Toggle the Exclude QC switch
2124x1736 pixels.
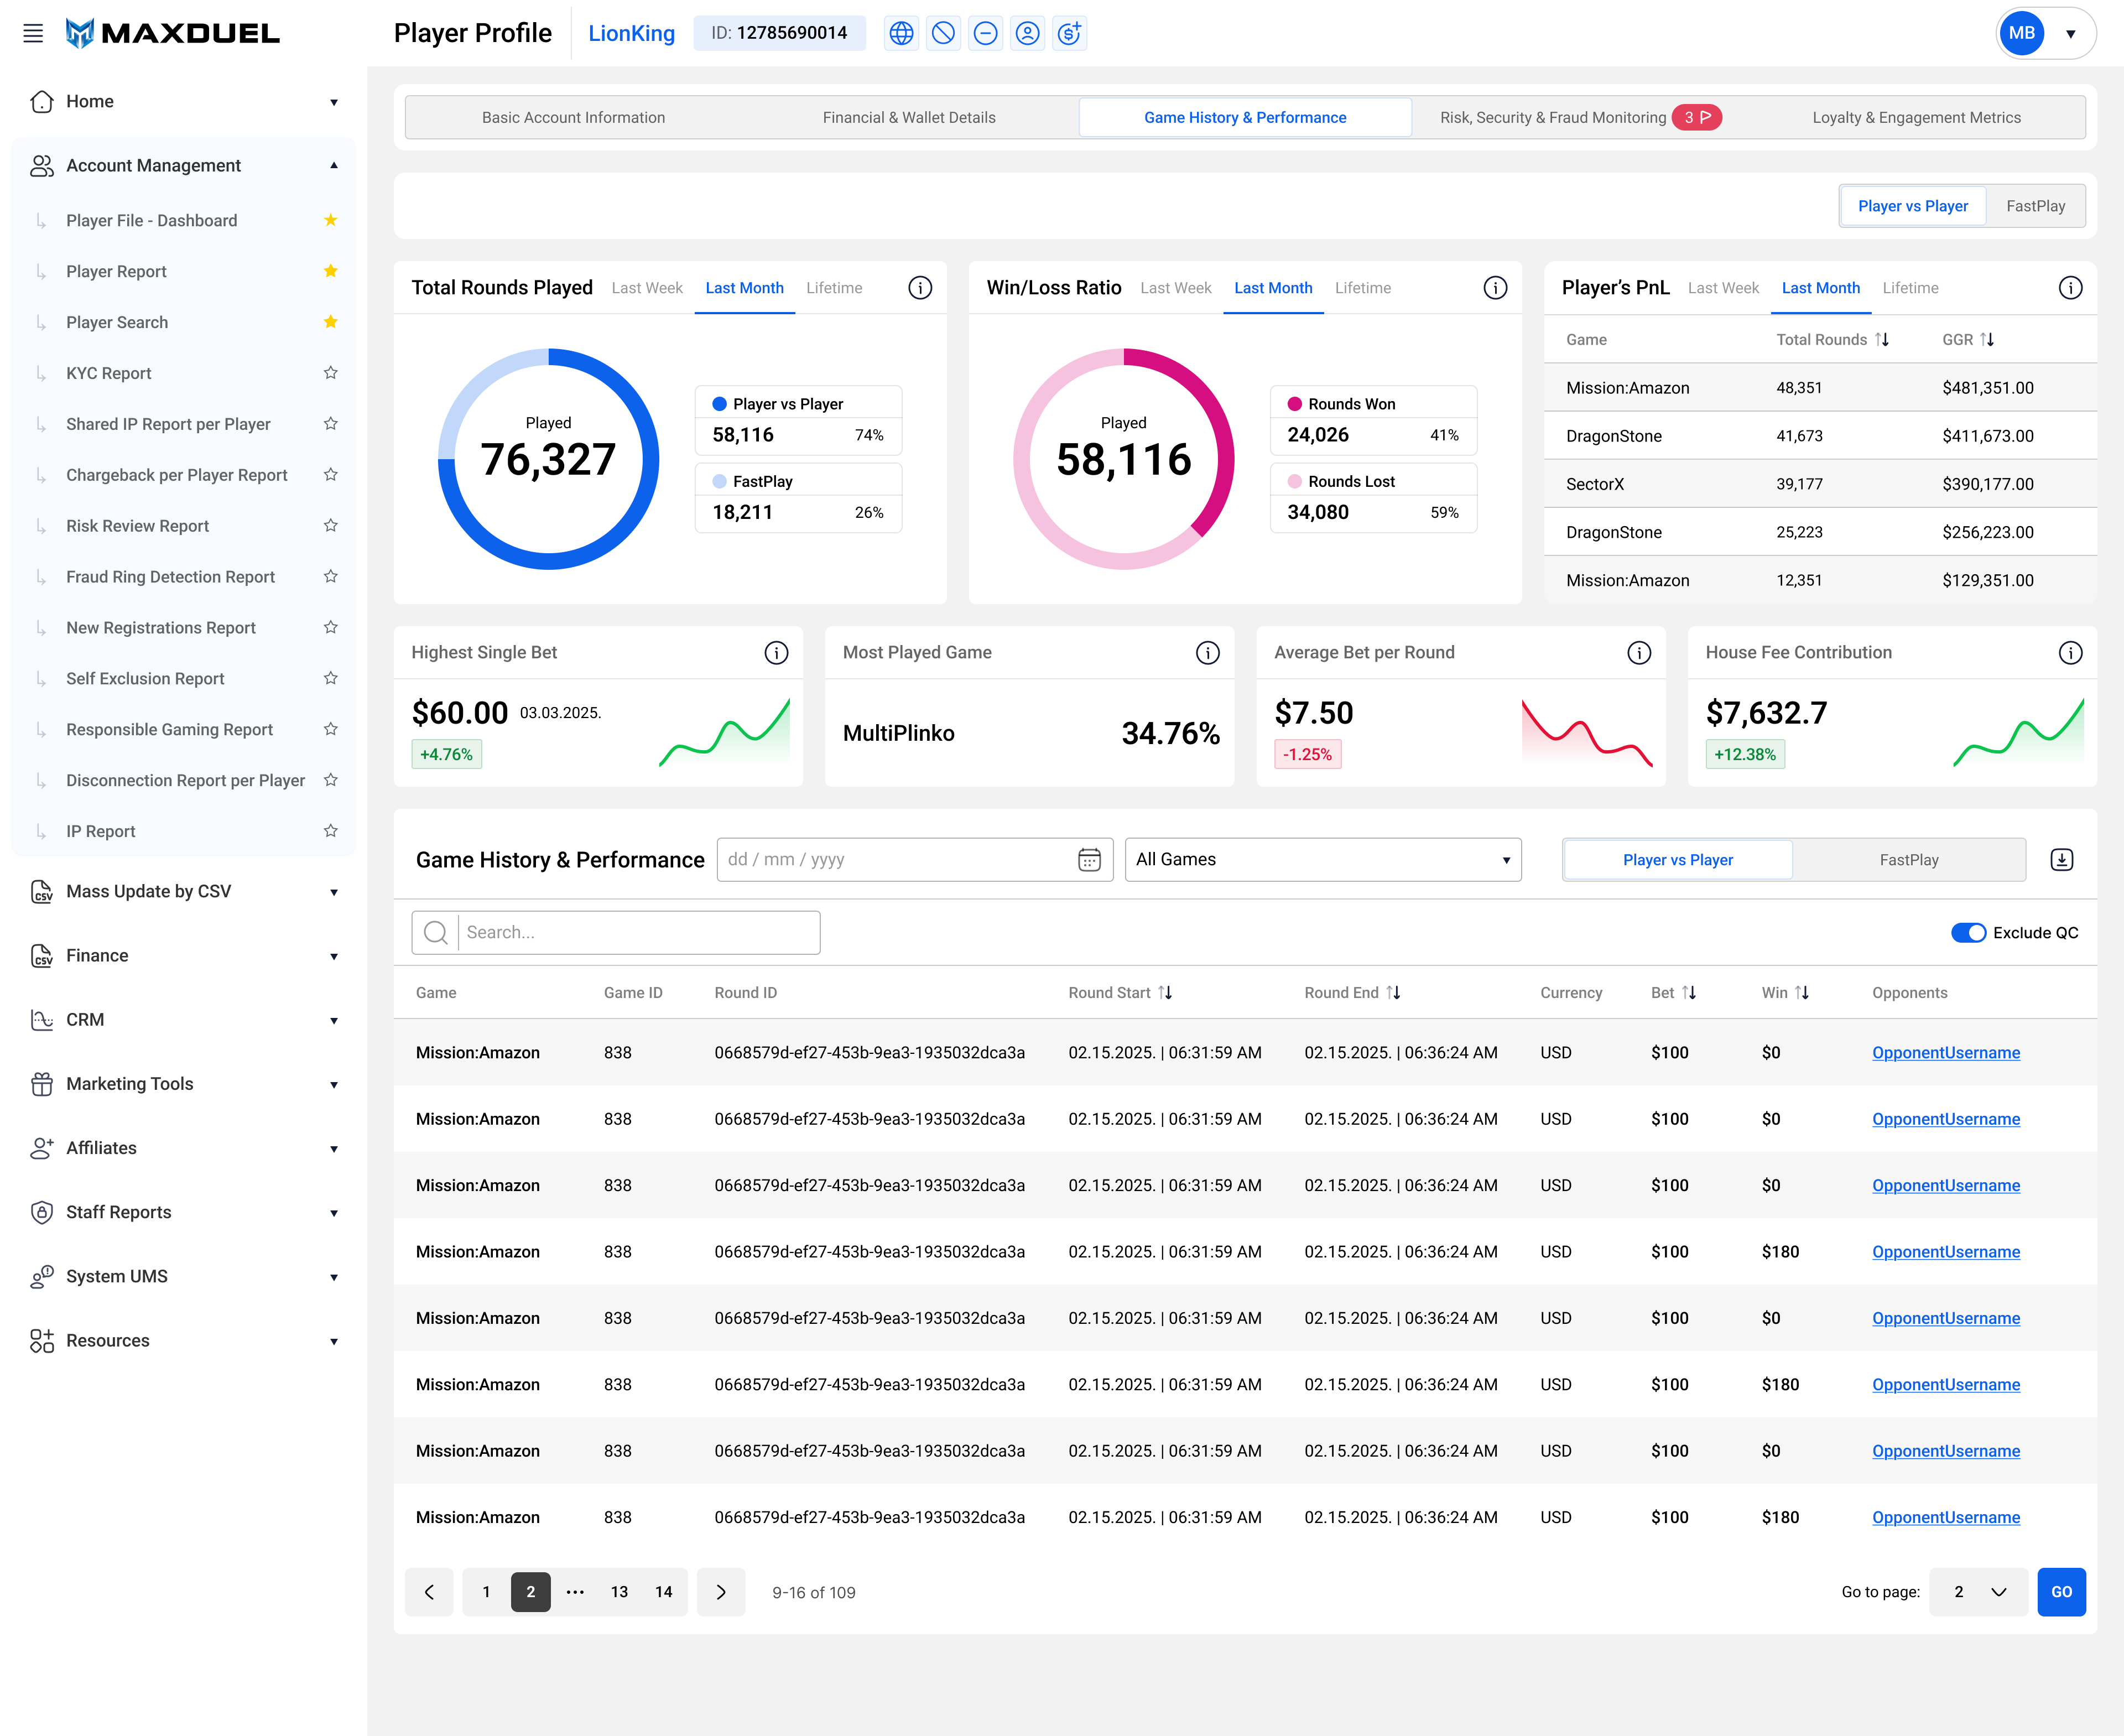click(1968, 932)
